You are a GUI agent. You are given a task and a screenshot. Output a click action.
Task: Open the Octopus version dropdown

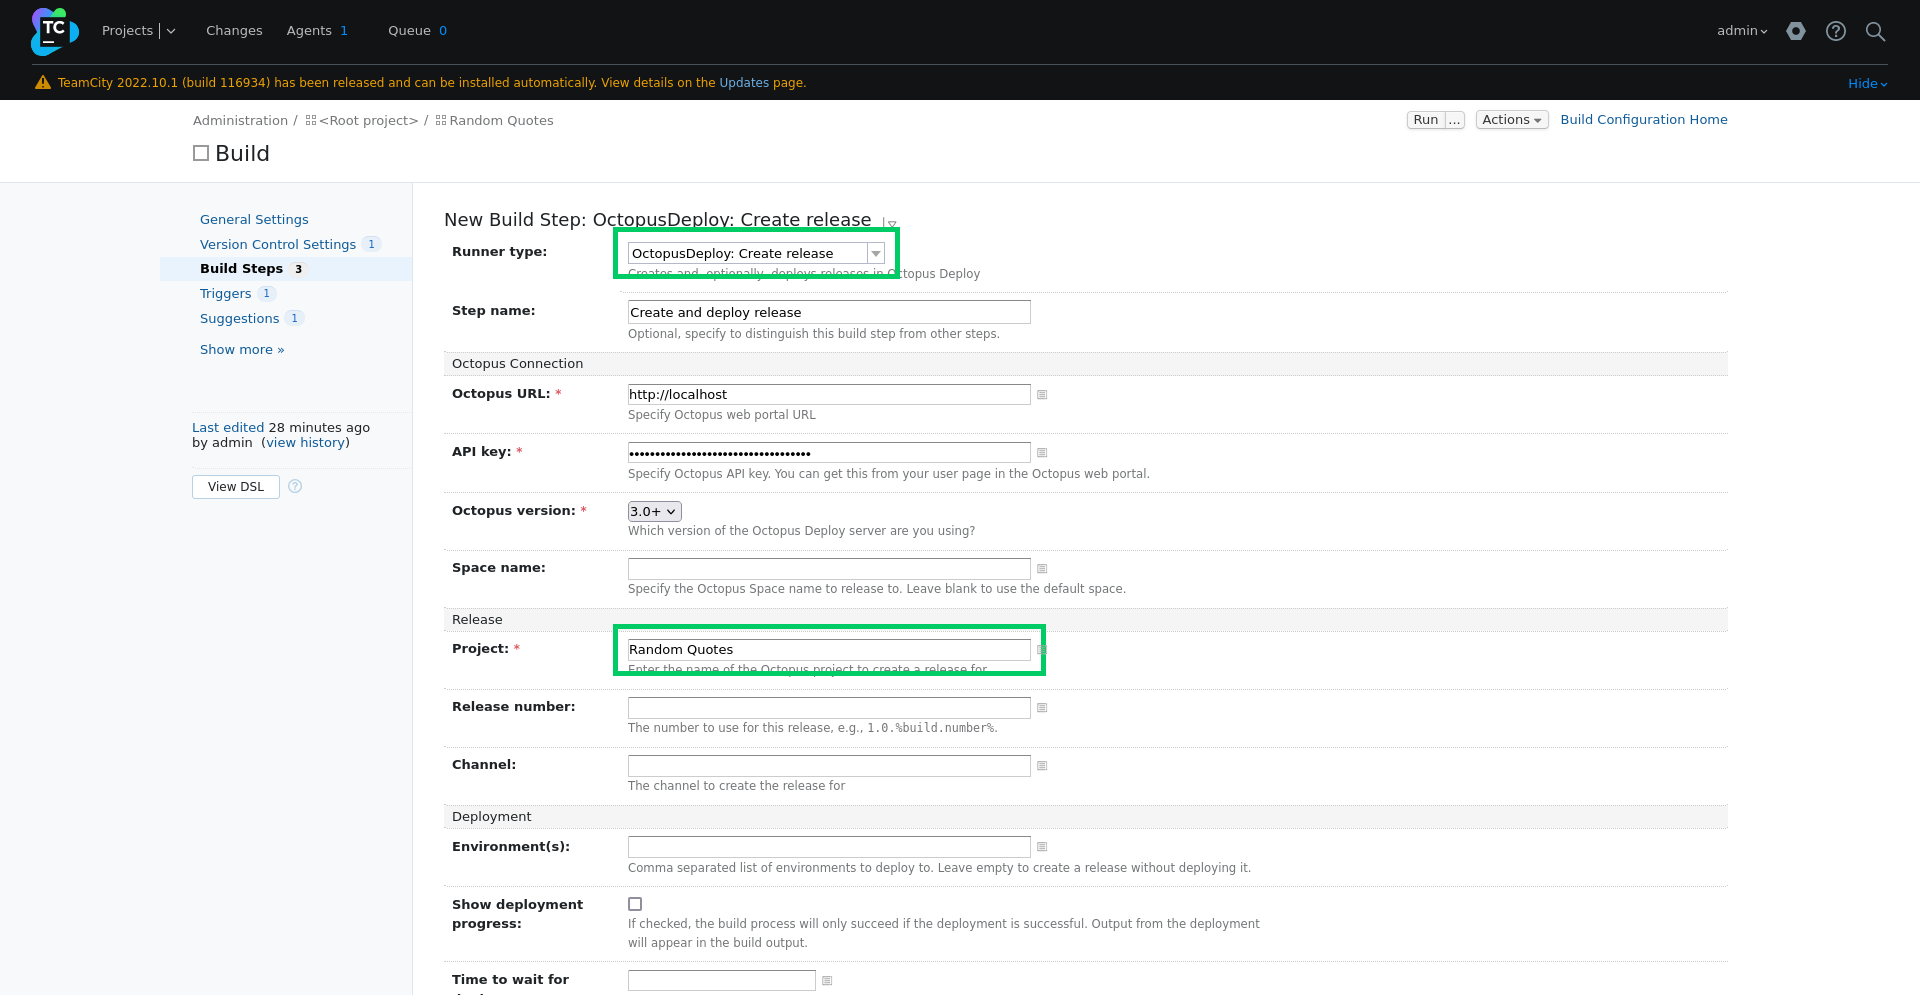click(655, 511)
